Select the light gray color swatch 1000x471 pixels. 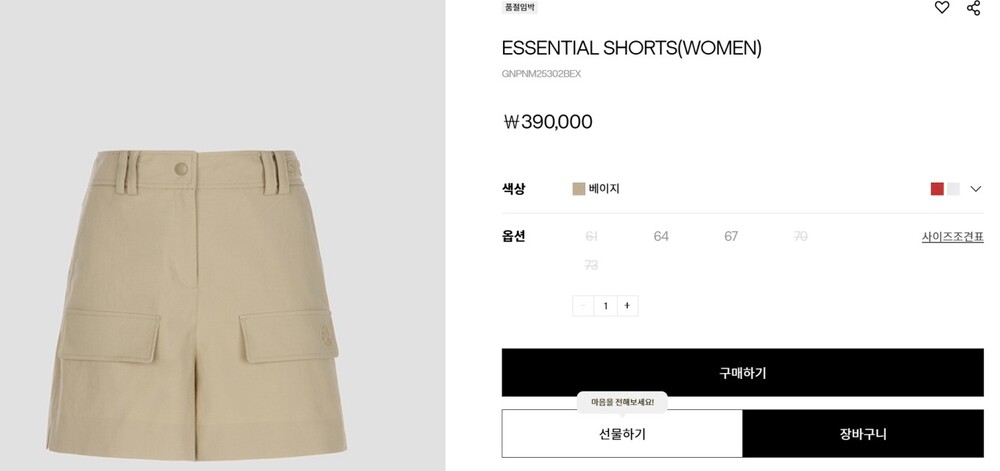pyautogui.click(x=953, y=189)
